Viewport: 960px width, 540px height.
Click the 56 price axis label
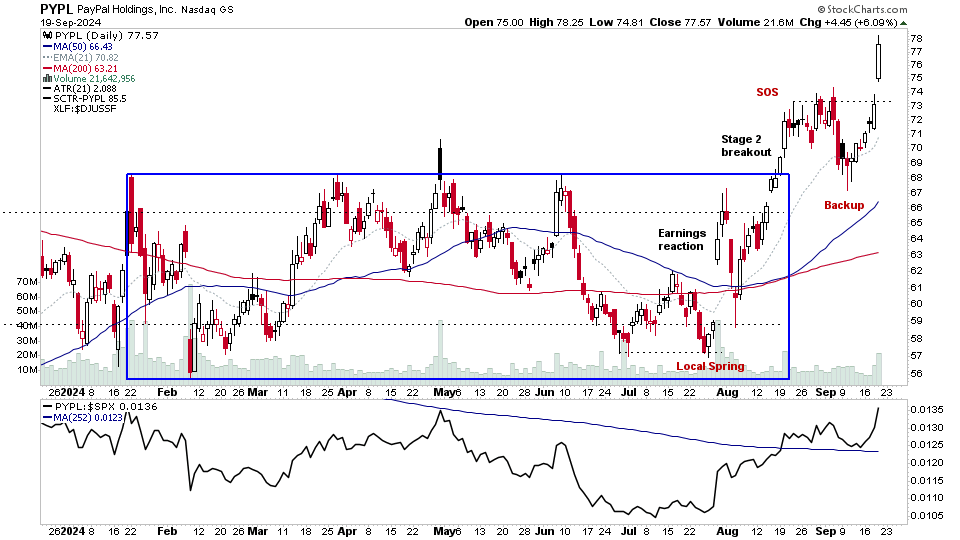coord(917,373)
